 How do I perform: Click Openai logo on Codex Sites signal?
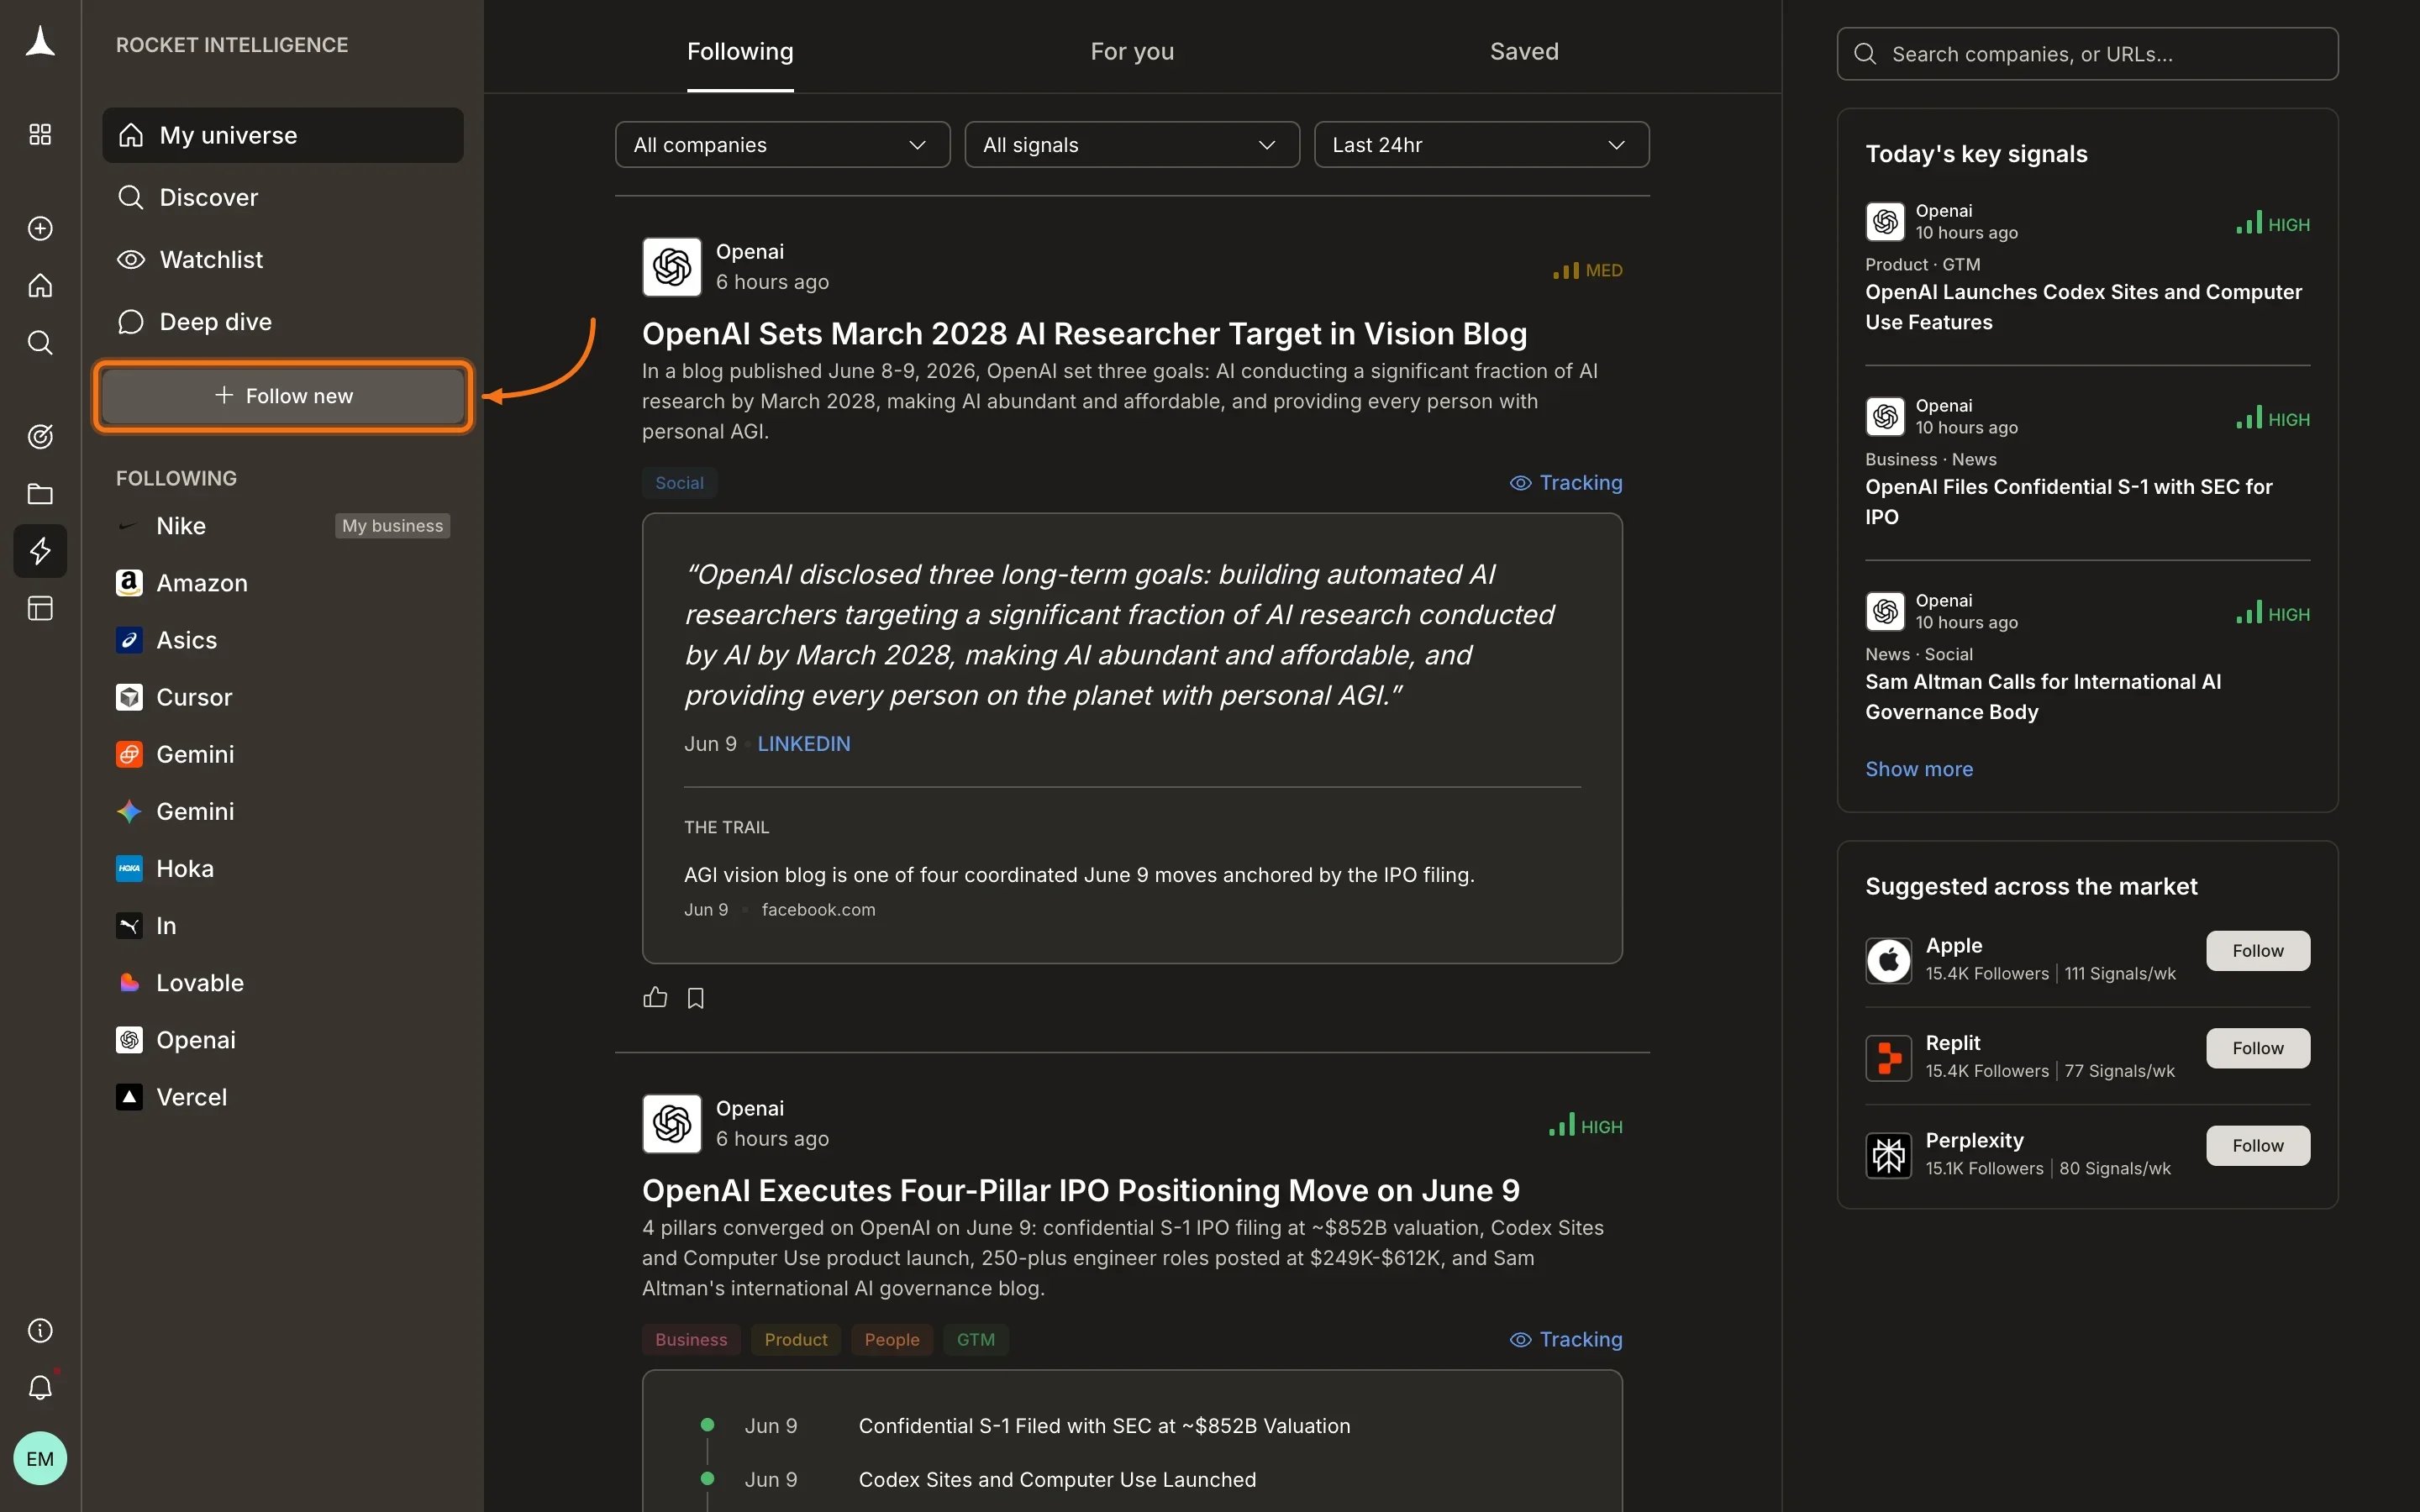coord(1885,222)
